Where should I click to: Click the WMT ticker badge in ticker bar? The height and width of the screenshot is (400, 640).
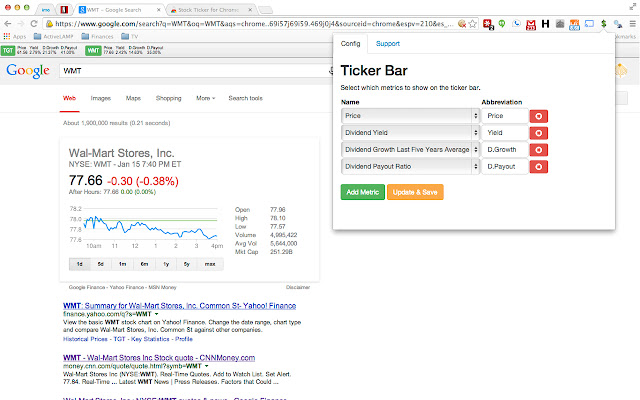93,51
